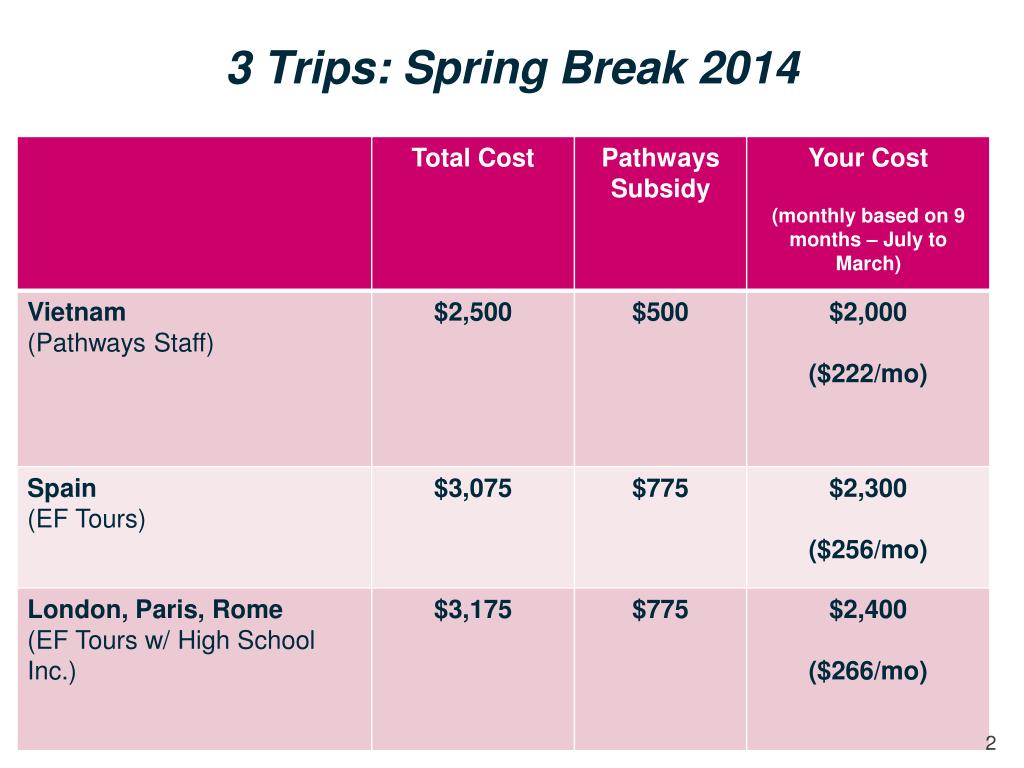1024x768 pixels.
Task: Select Spain total cost $3,075
Action: point(473,488)
